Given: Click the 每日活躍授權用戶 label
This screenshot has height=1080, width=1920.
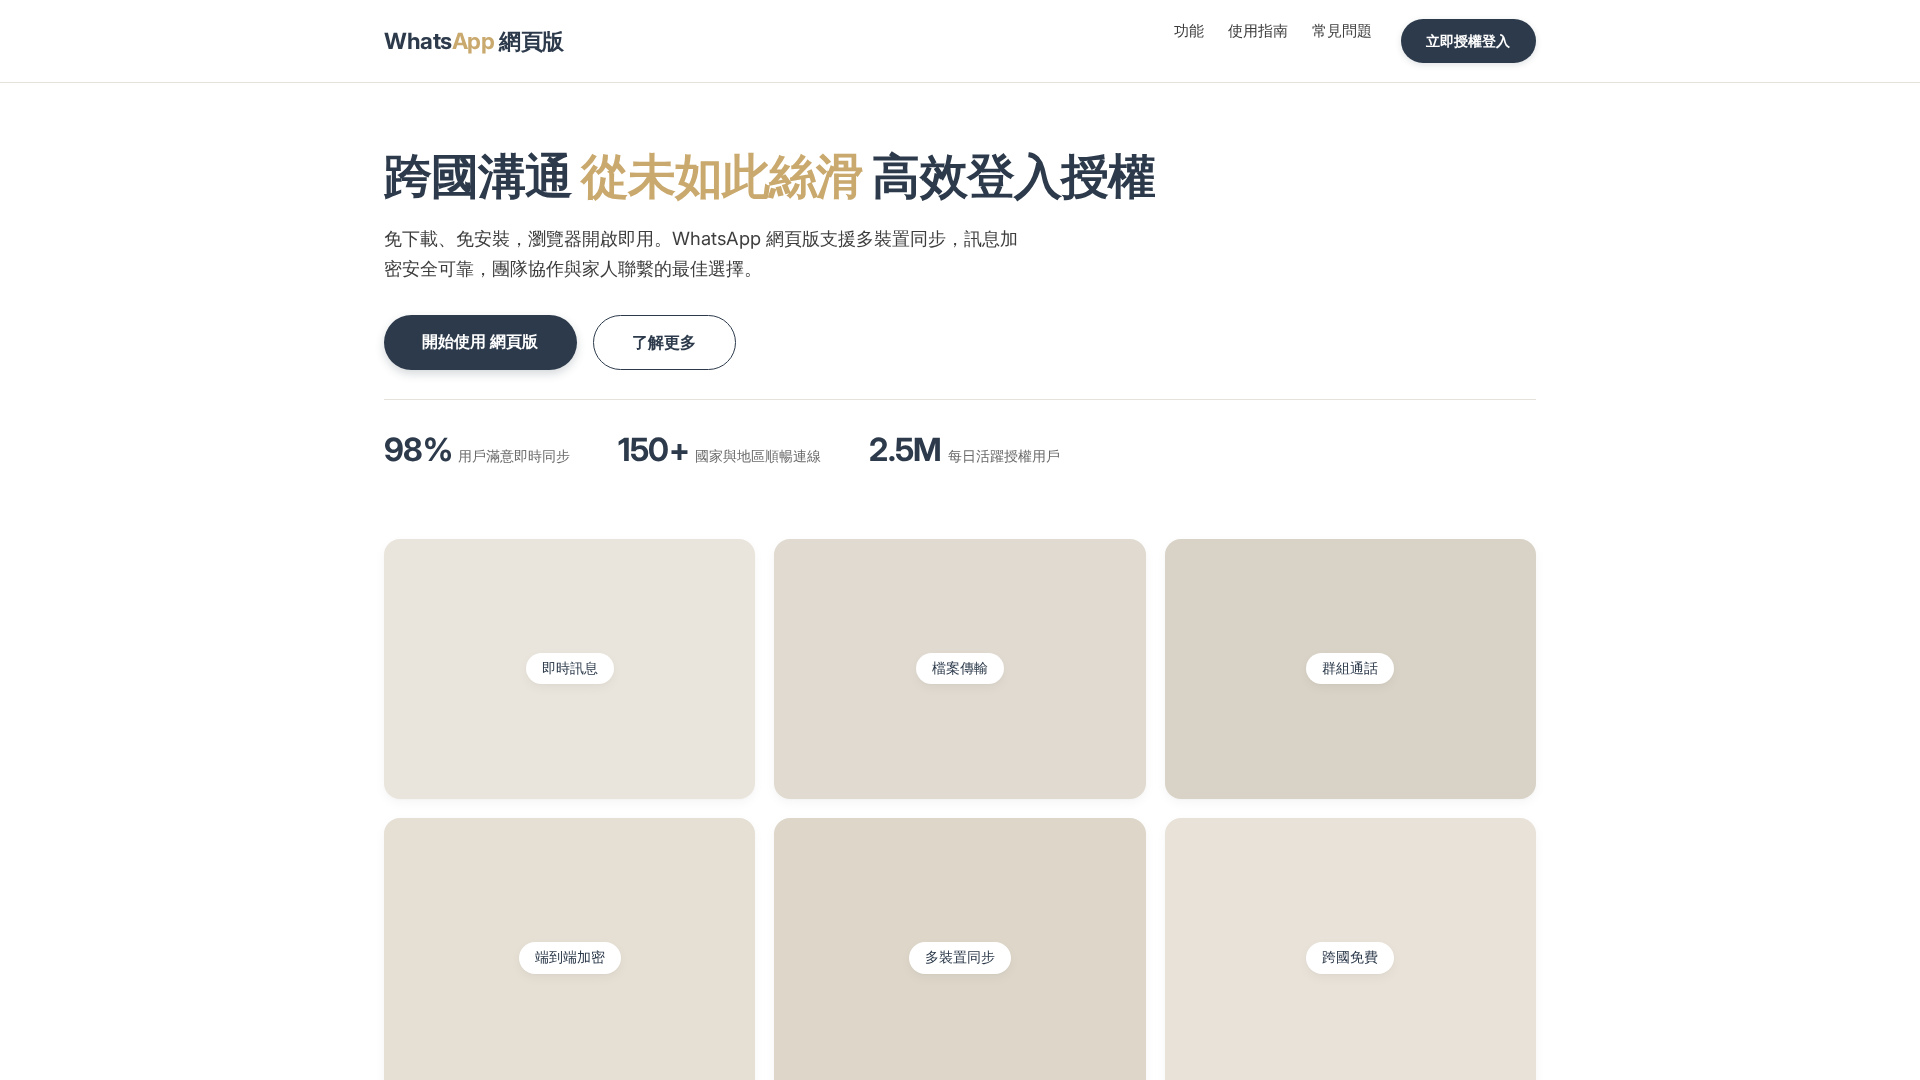Looking at the screenshot, I should point(1003,456).
